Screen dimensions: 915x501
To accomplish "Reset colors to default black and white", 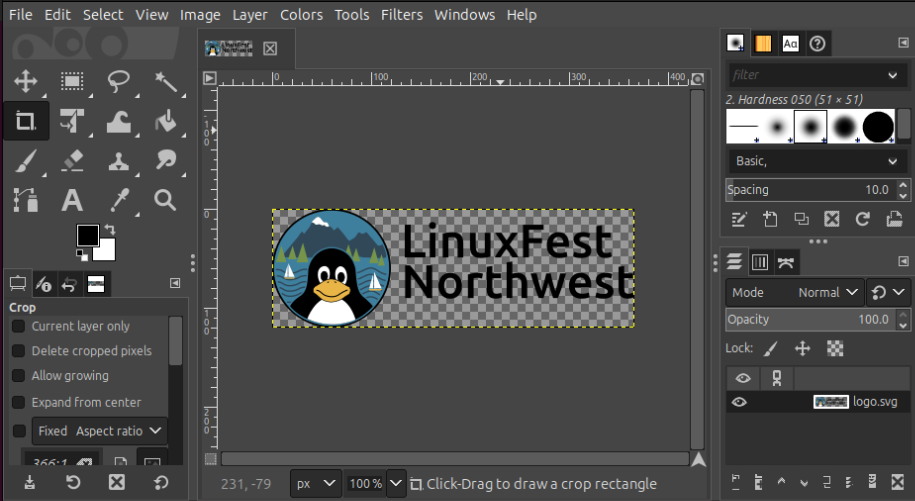I will 82,254.
